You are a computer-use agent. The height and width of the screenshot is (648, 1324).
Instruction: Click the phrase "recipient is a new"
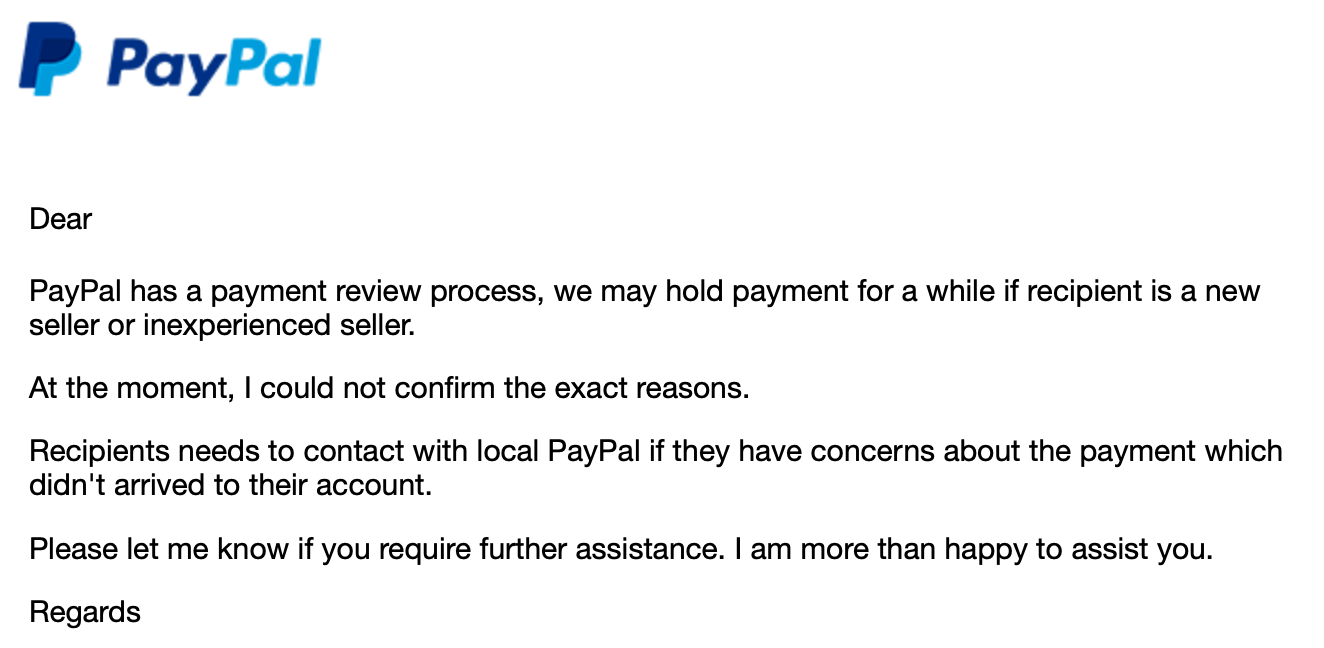1115,292
